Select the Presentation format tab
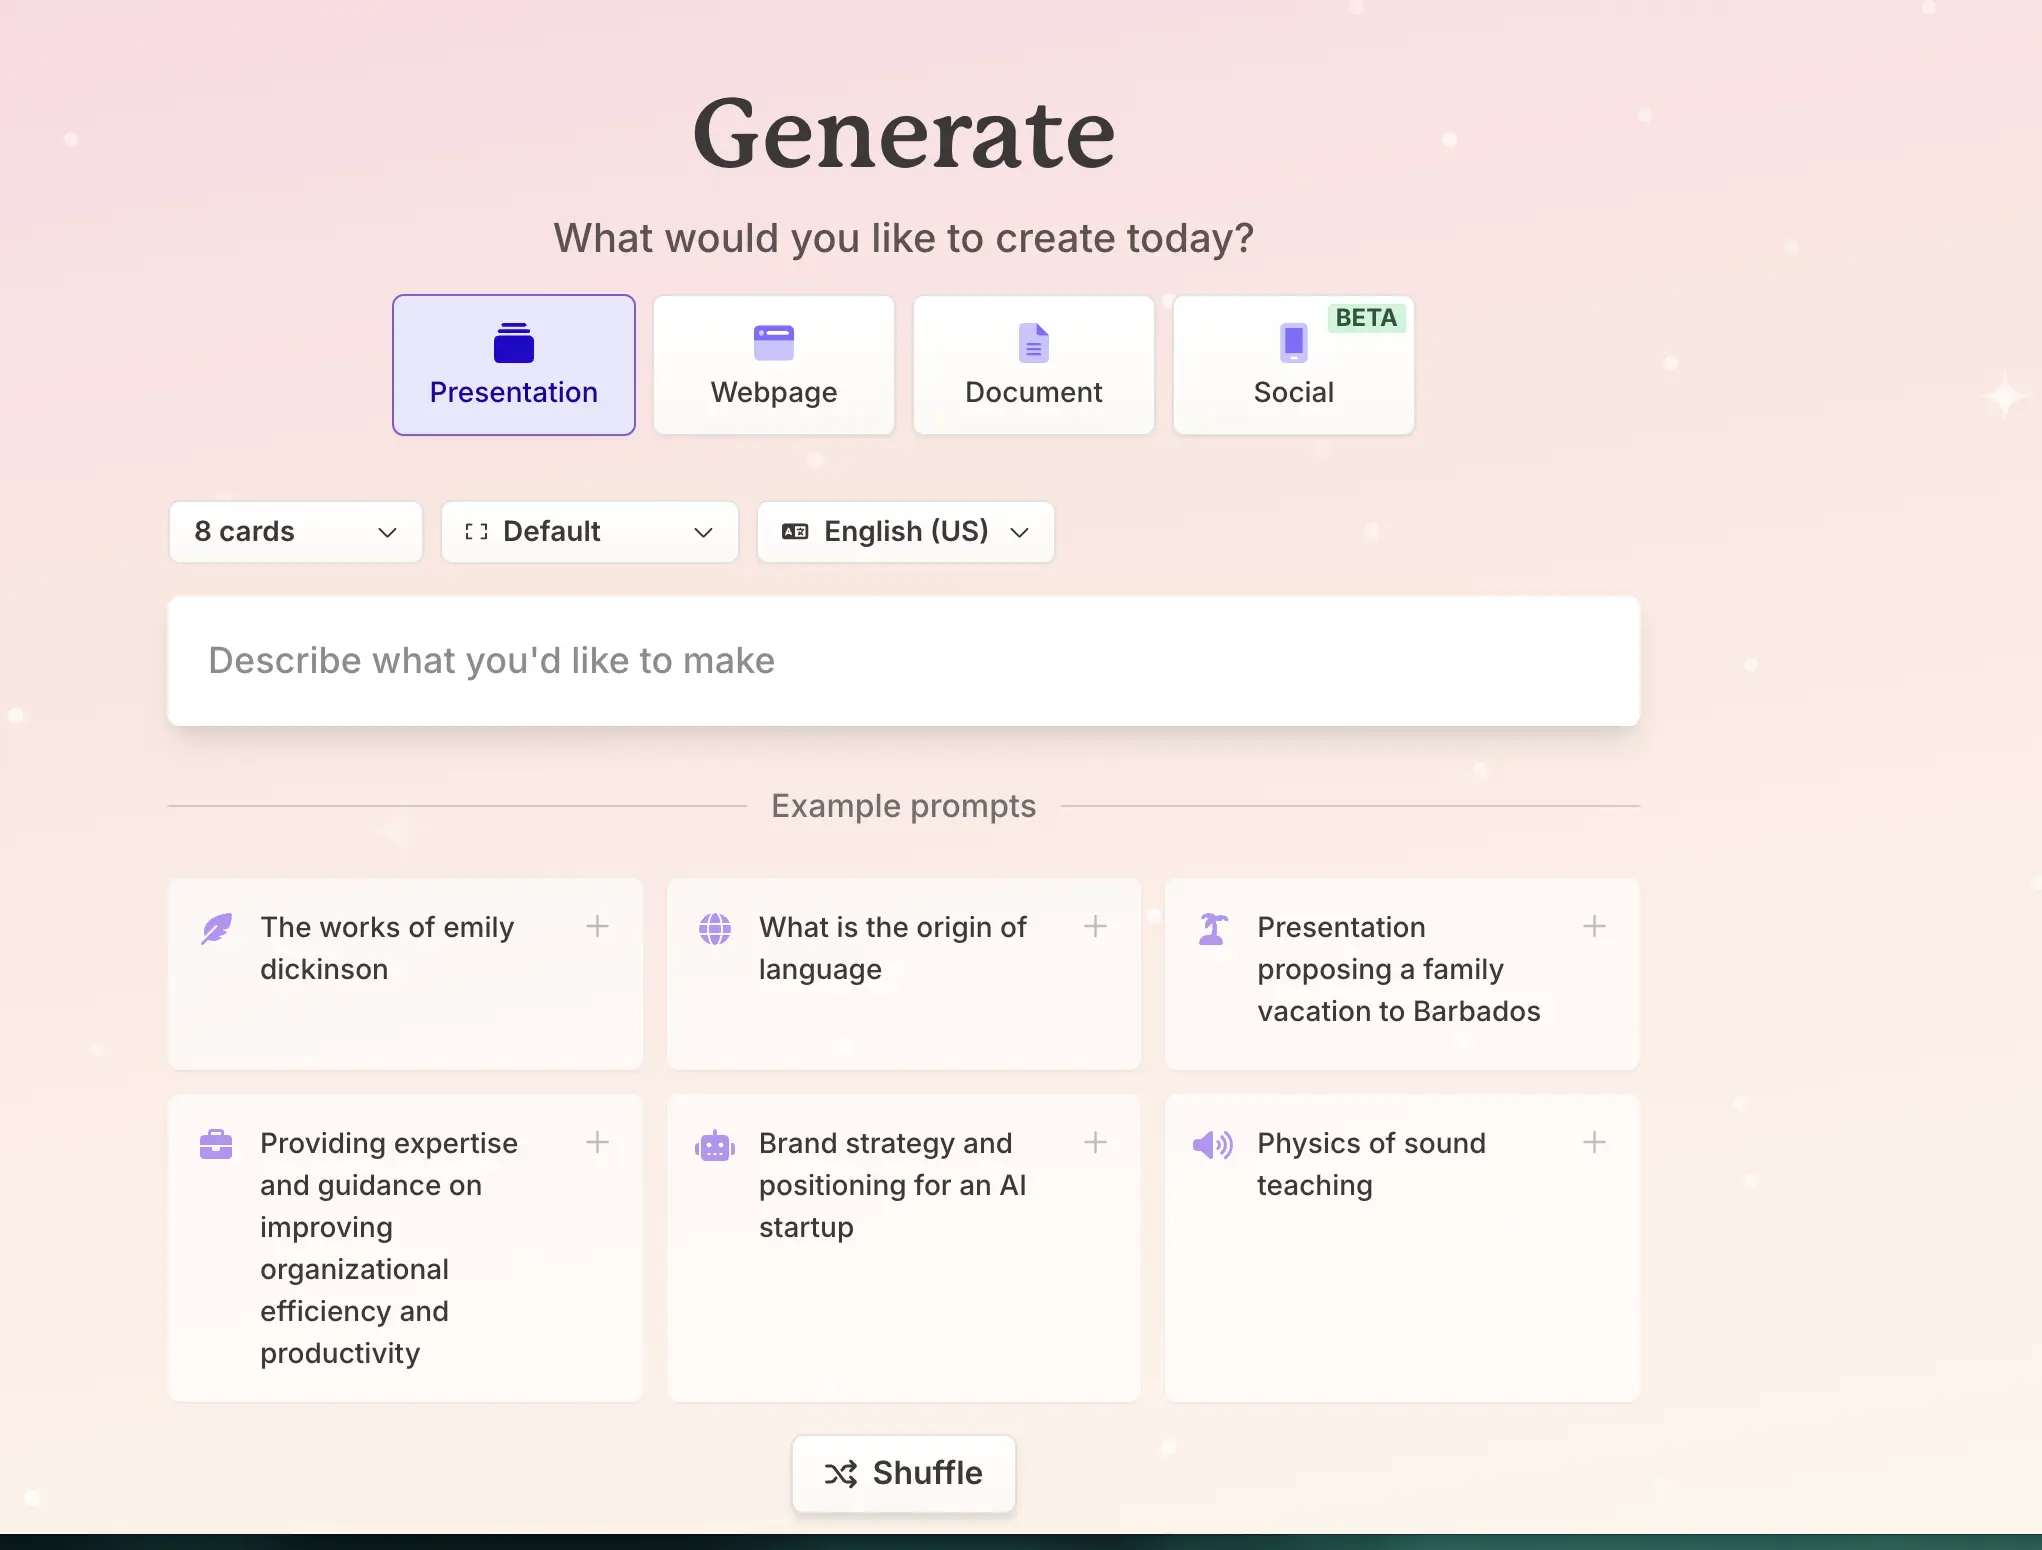Screen dimensions: 2042x1550 click(x=514, y=365)
